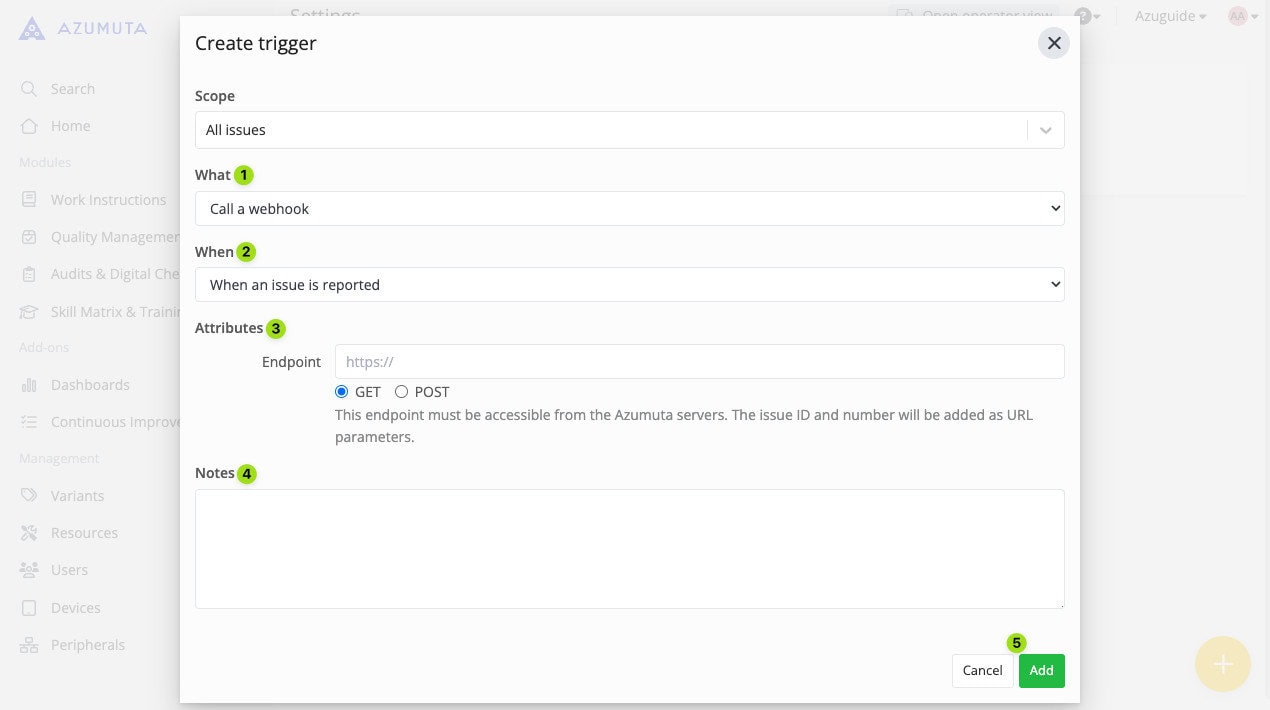Click the Add button to save the trigger

(x=1041, y=670)
